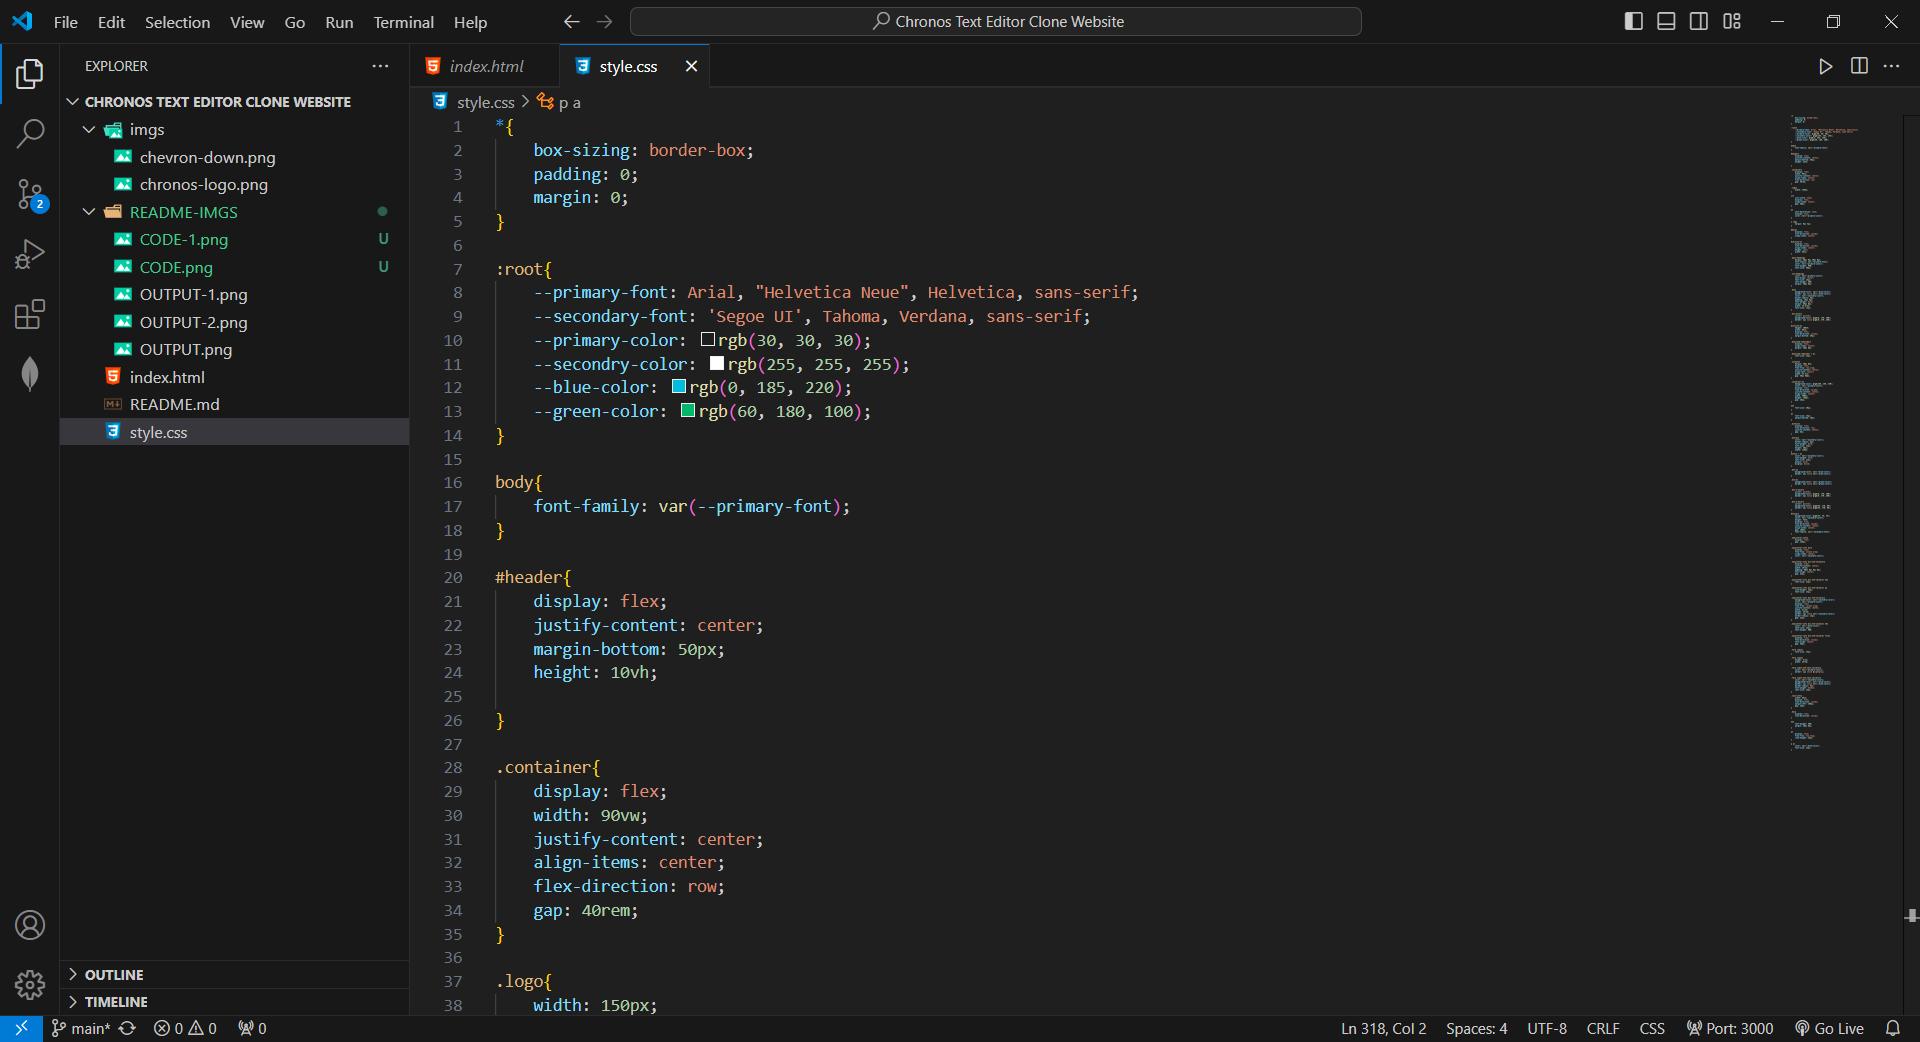Open Run and Debug view

coord(30,254)
